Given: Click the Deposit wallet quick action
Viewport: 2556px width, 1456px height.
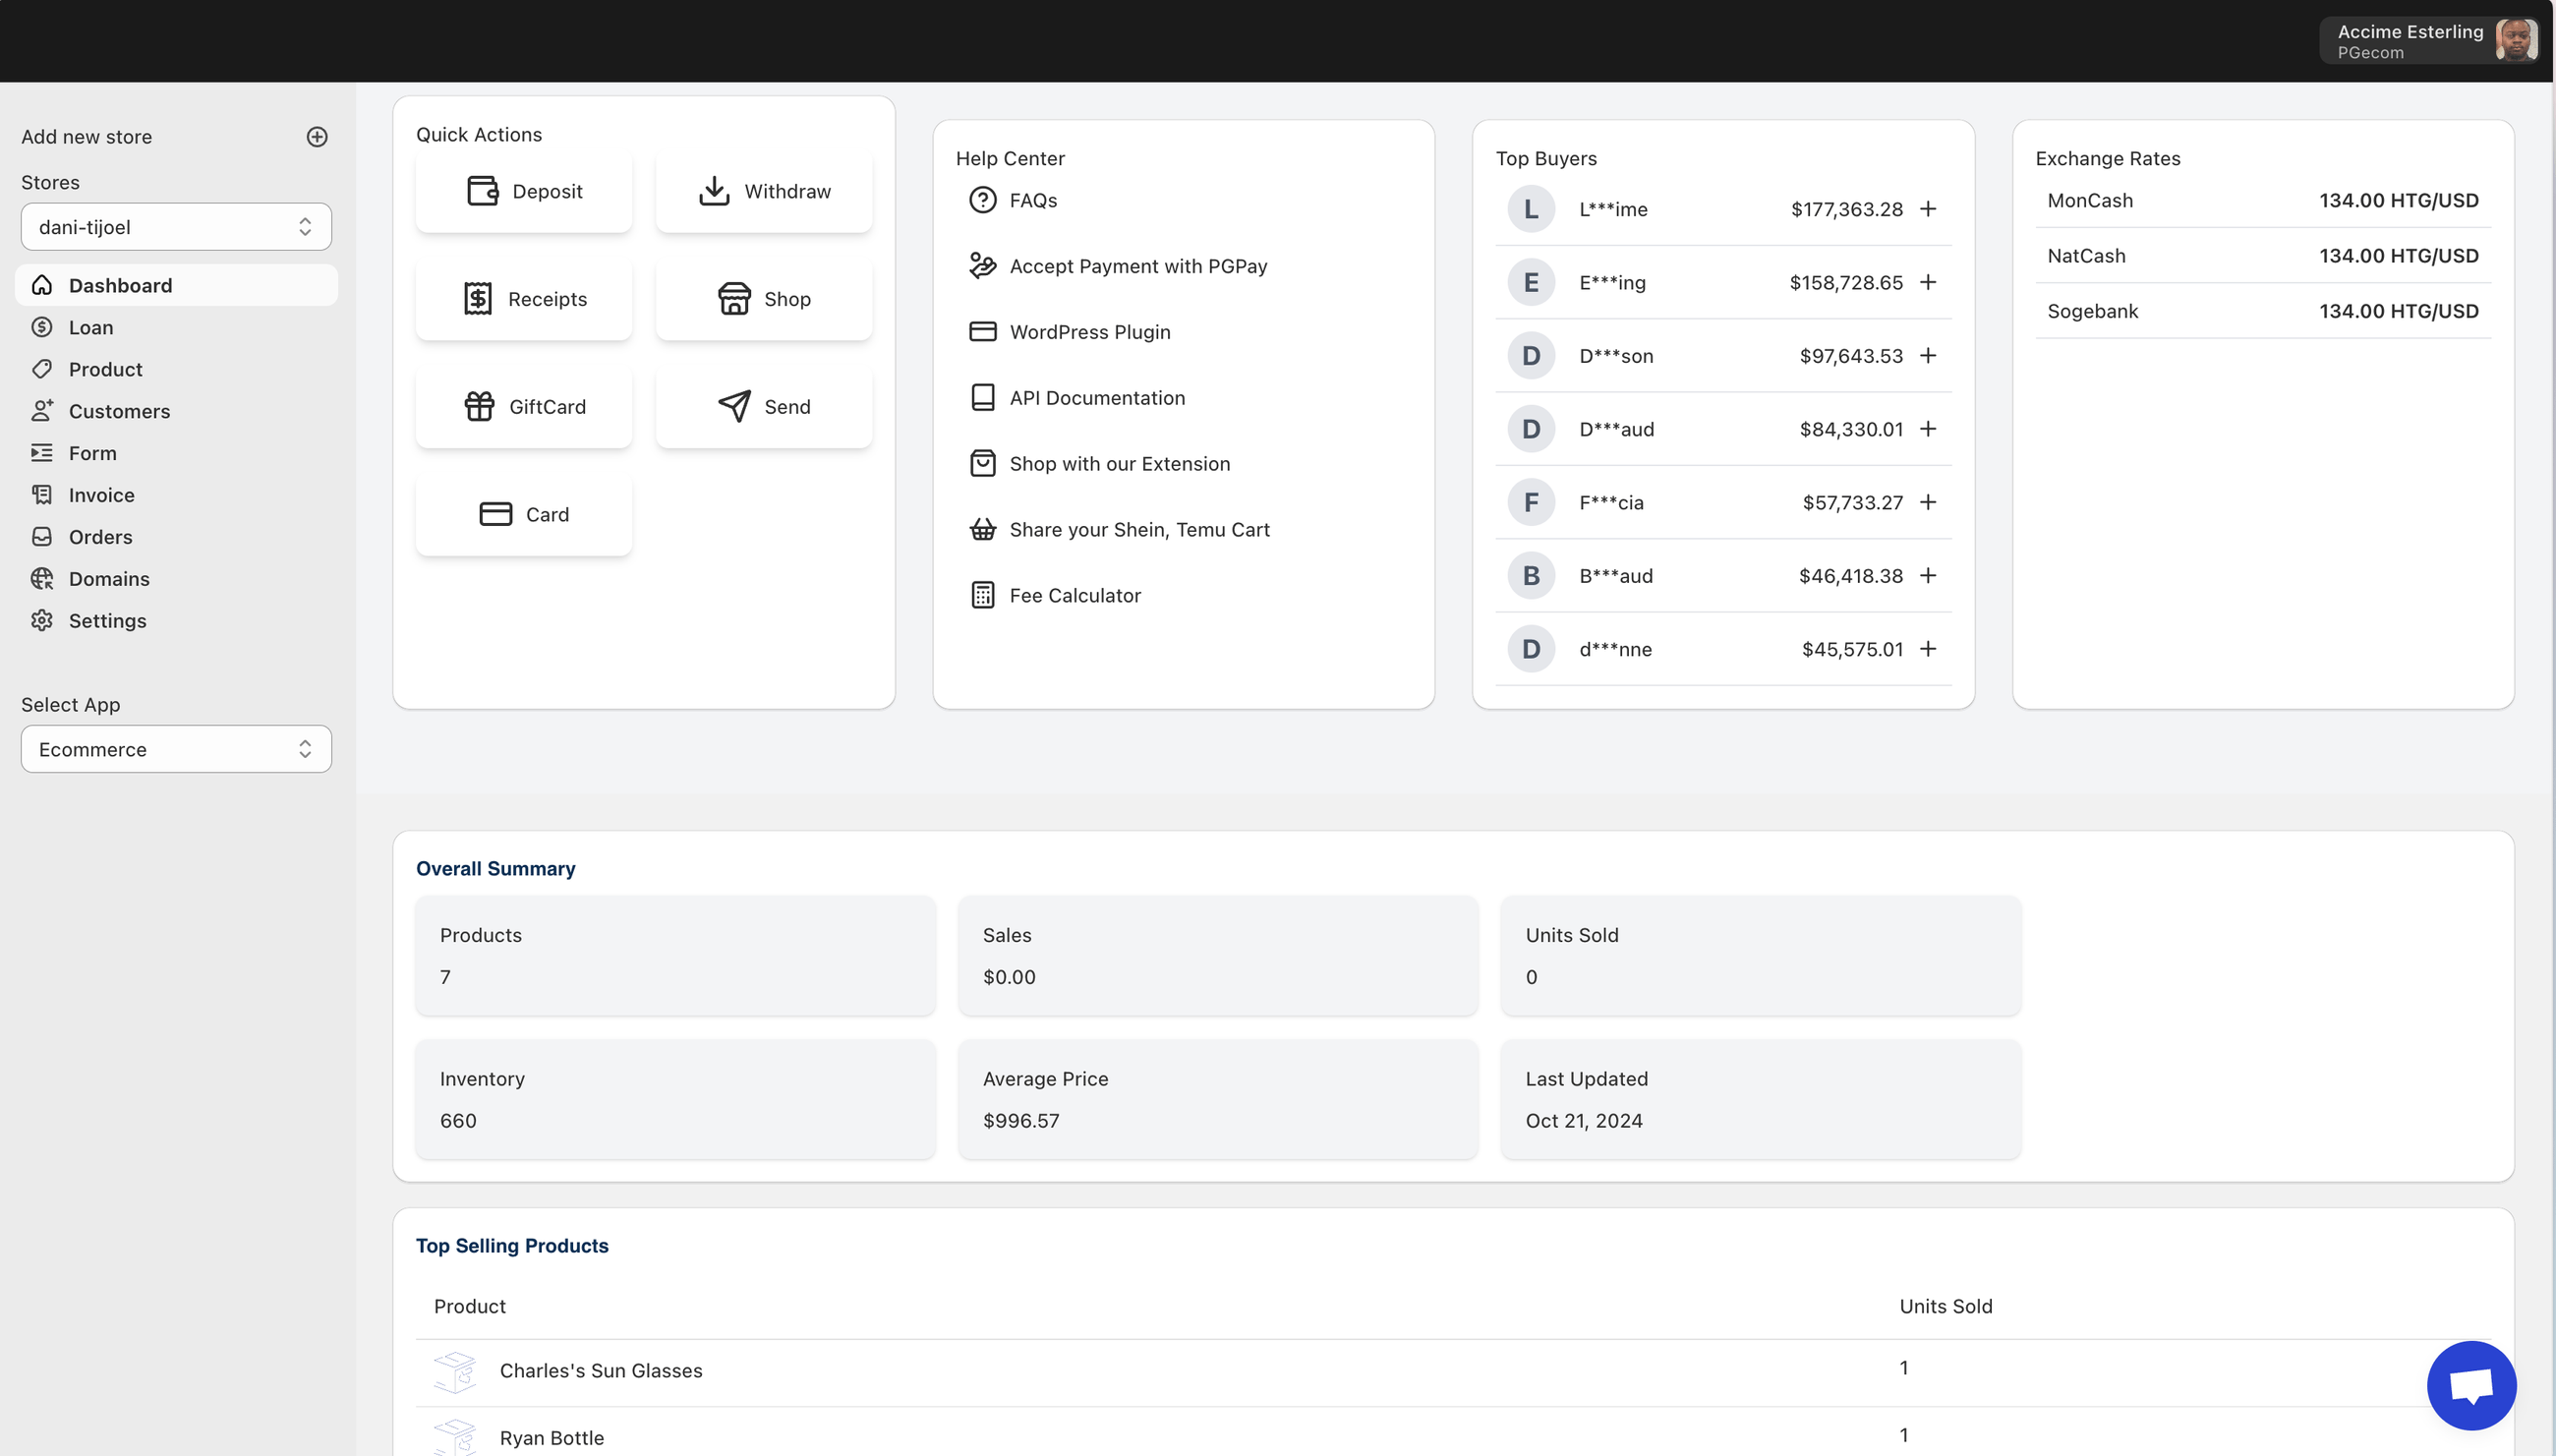Looking at the screenshot, I should tap(524, 191).
